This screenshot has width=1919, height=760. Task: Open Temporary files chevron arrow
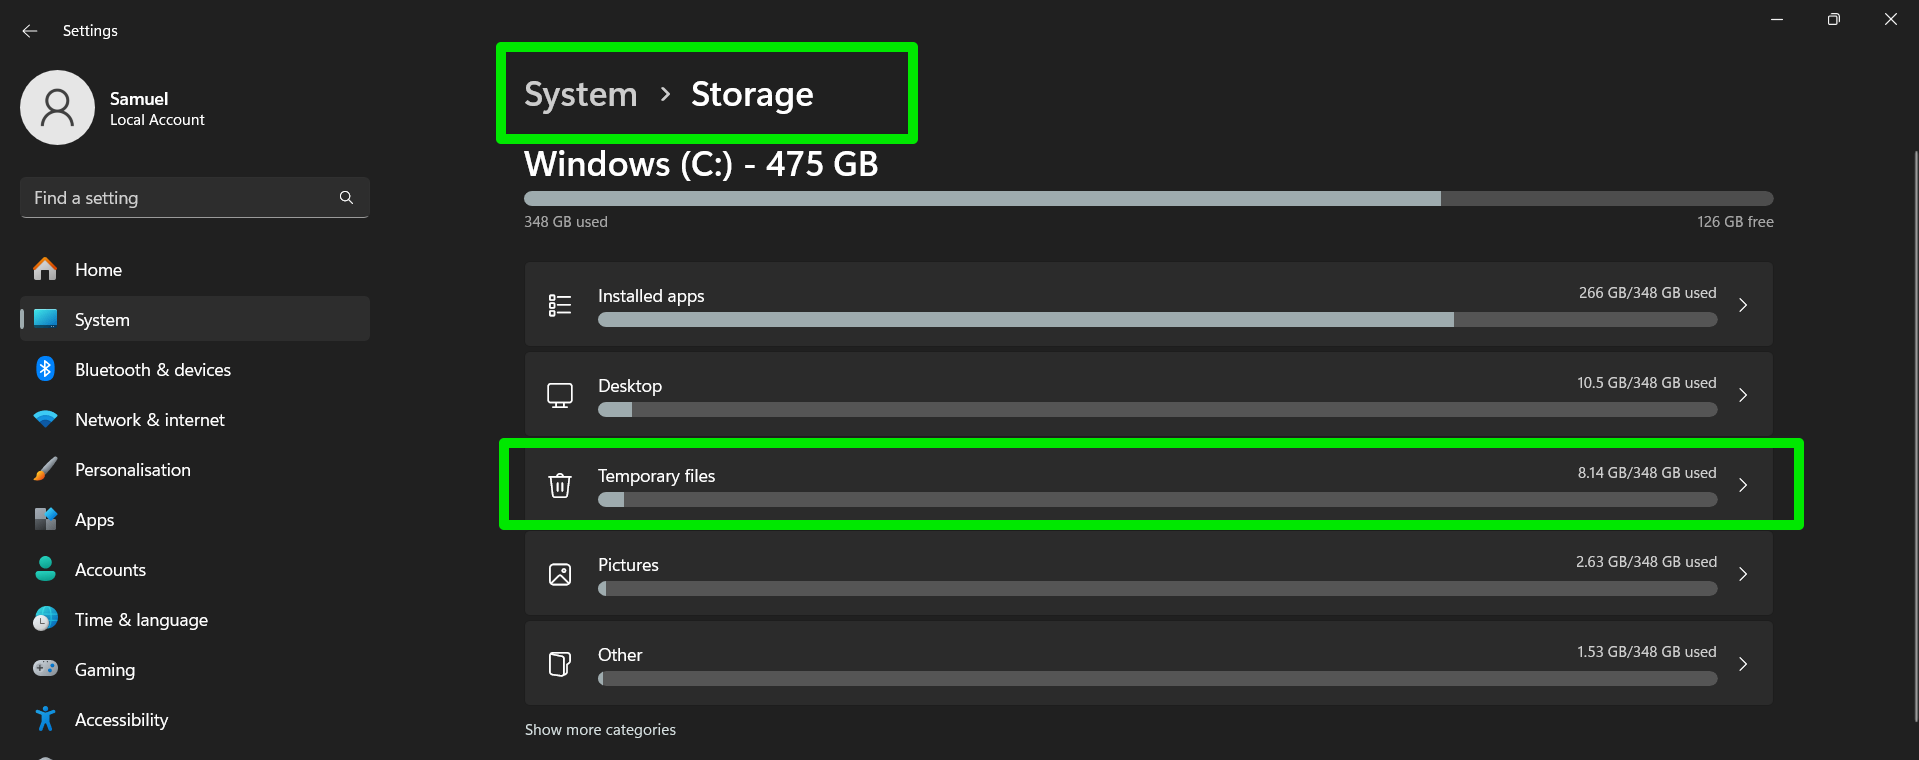point(1742,485)
